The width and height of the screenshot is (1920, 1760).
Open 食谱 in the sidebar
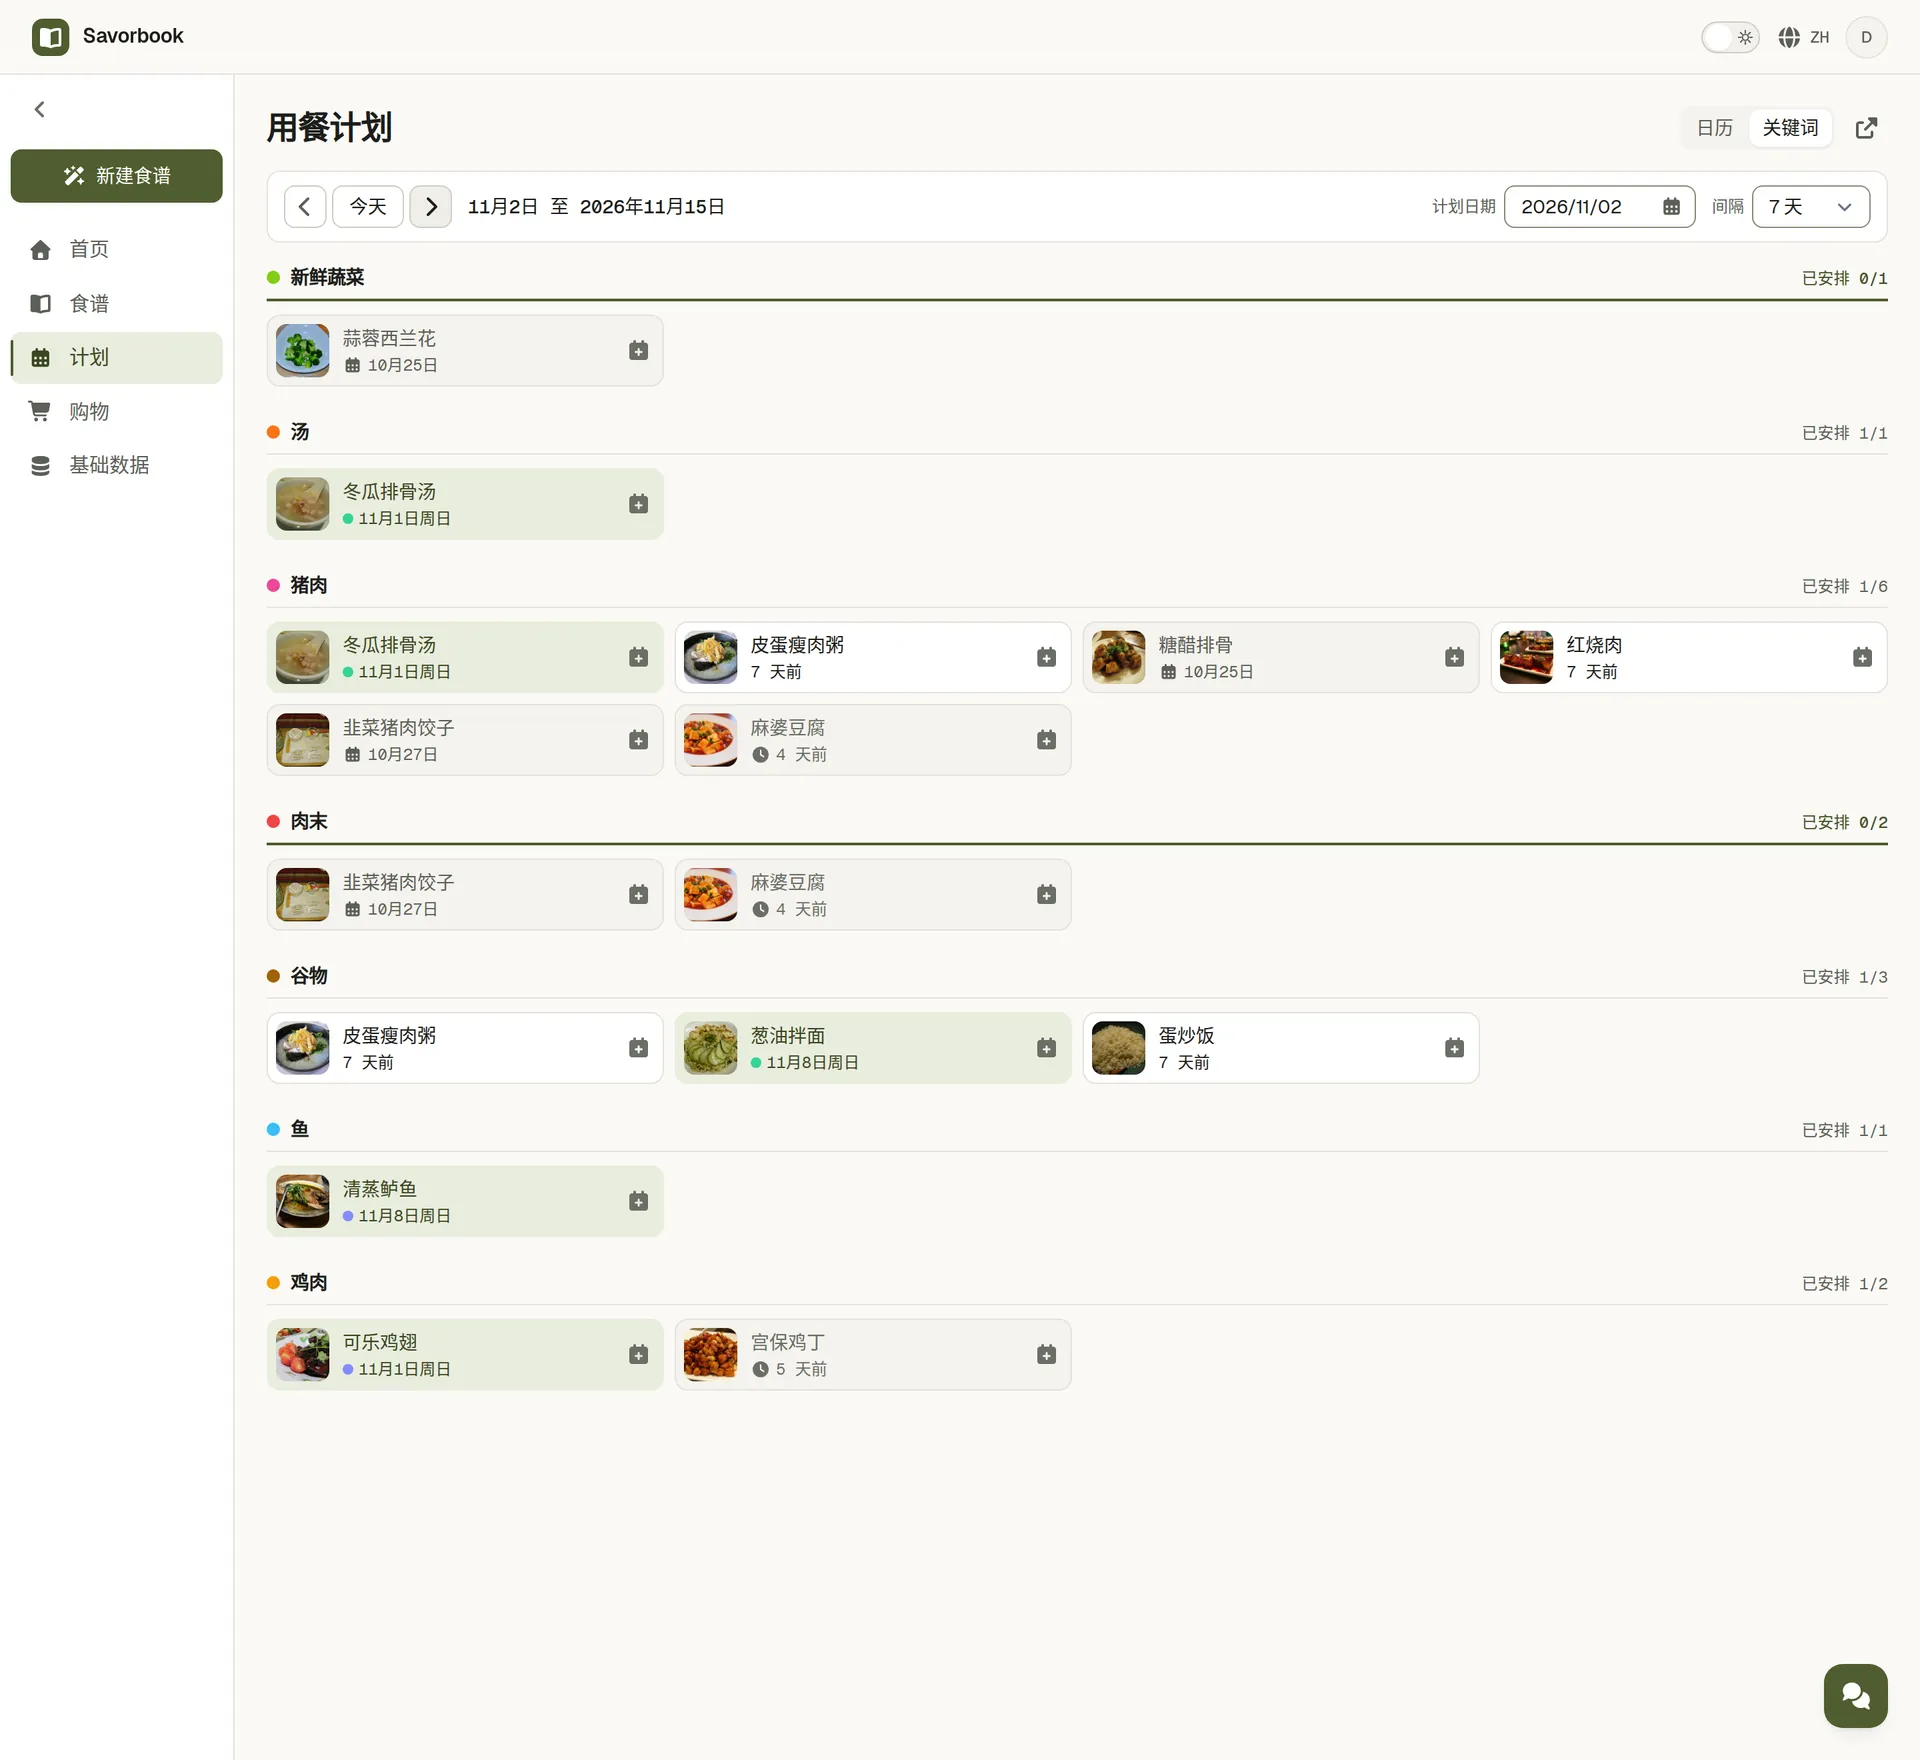[x=116, y=303]
